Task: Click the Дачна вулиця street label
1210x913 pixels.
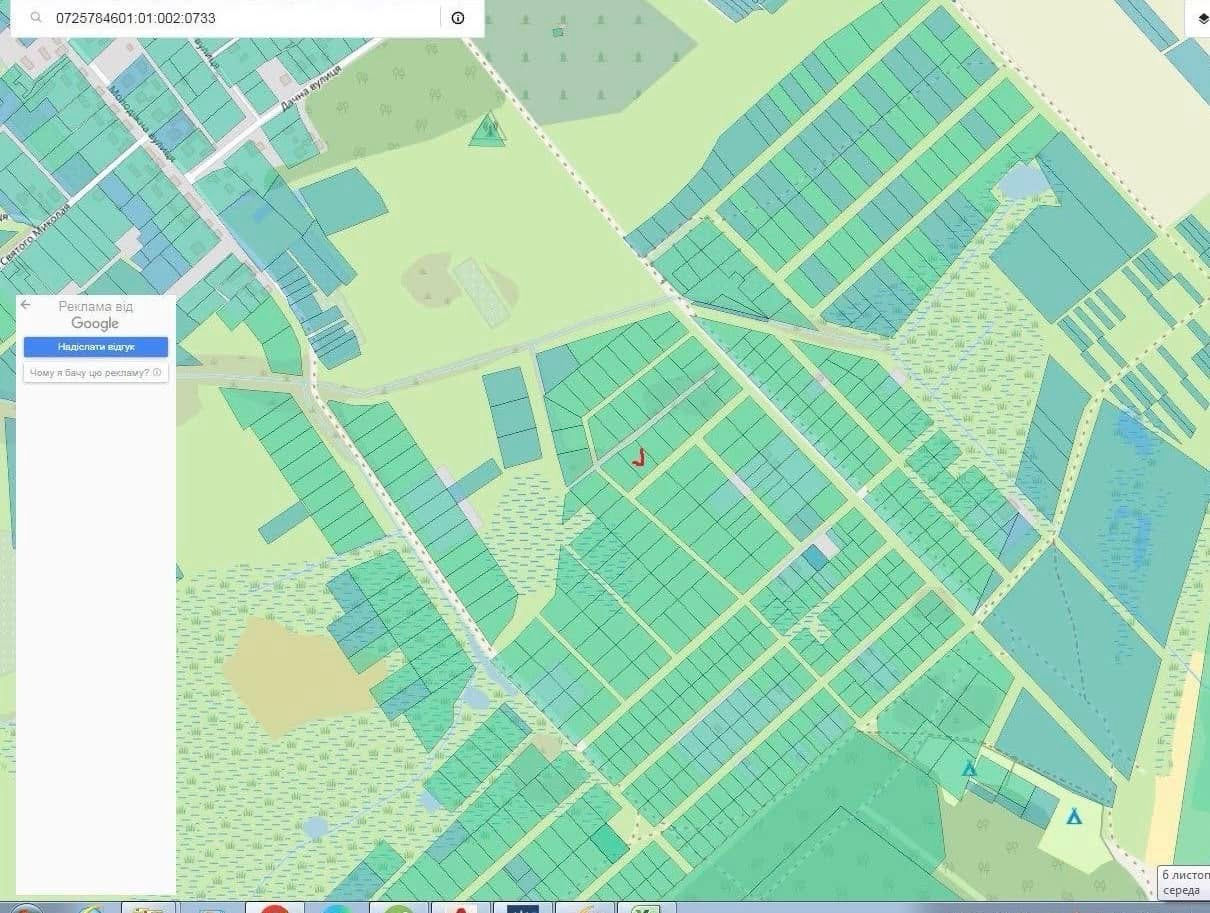Action: point(311,87)
